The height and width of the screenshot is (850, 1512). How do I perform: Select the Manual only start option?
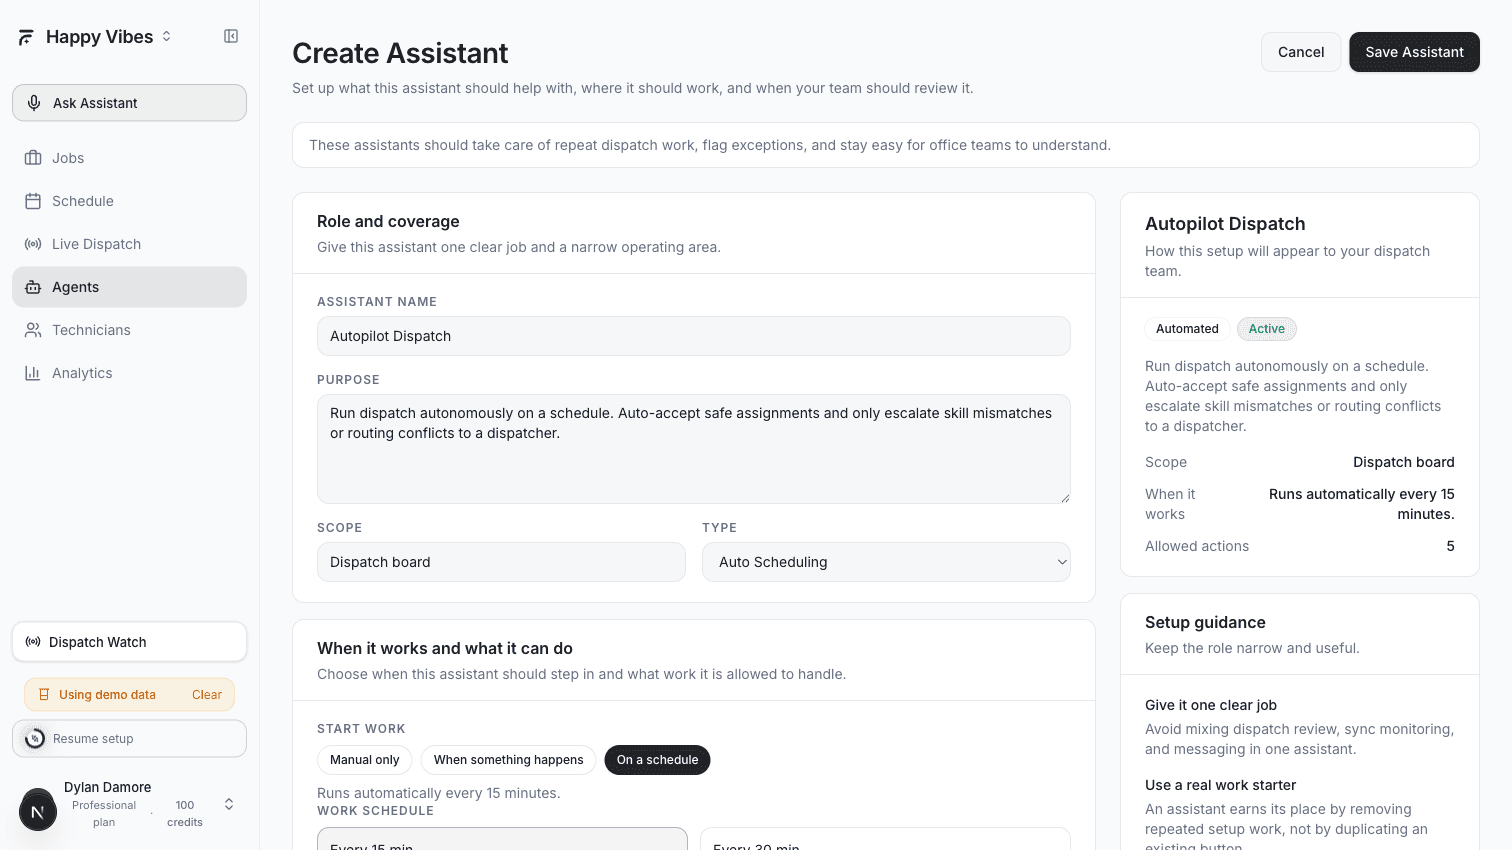click(364, 759)
